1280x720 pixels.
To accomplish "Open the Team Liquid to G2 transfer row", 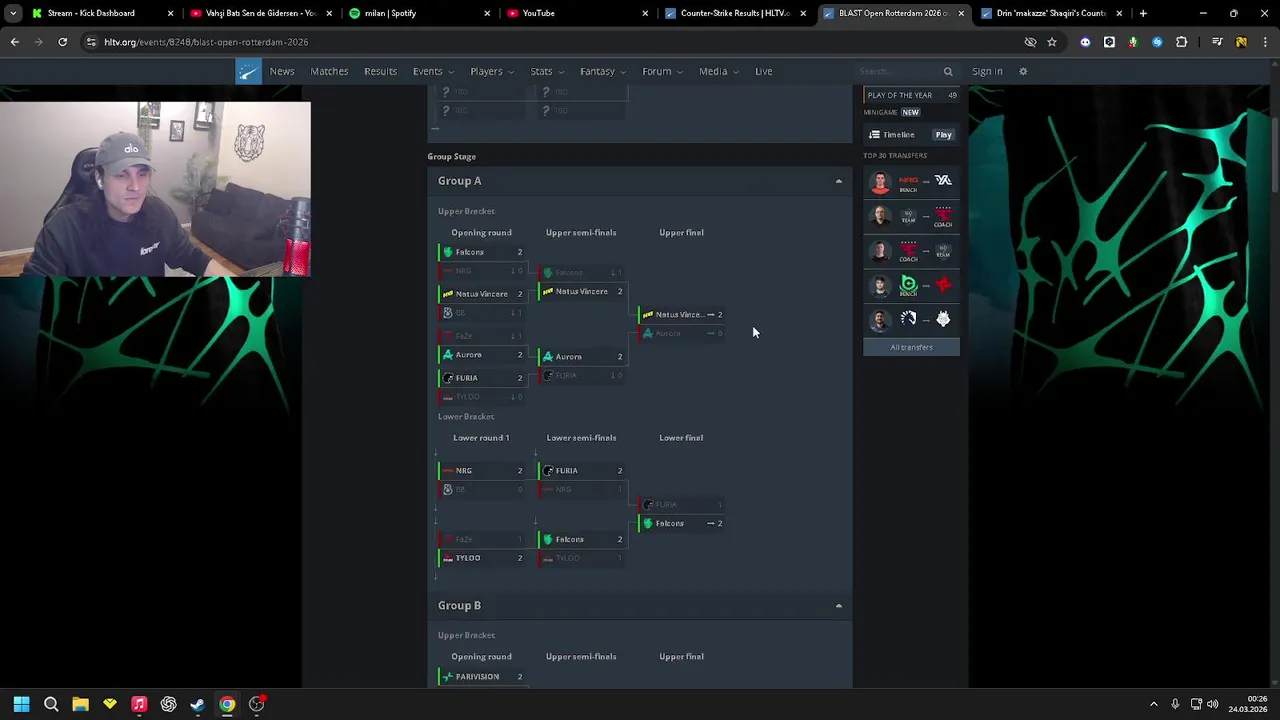I will (911, 320).
